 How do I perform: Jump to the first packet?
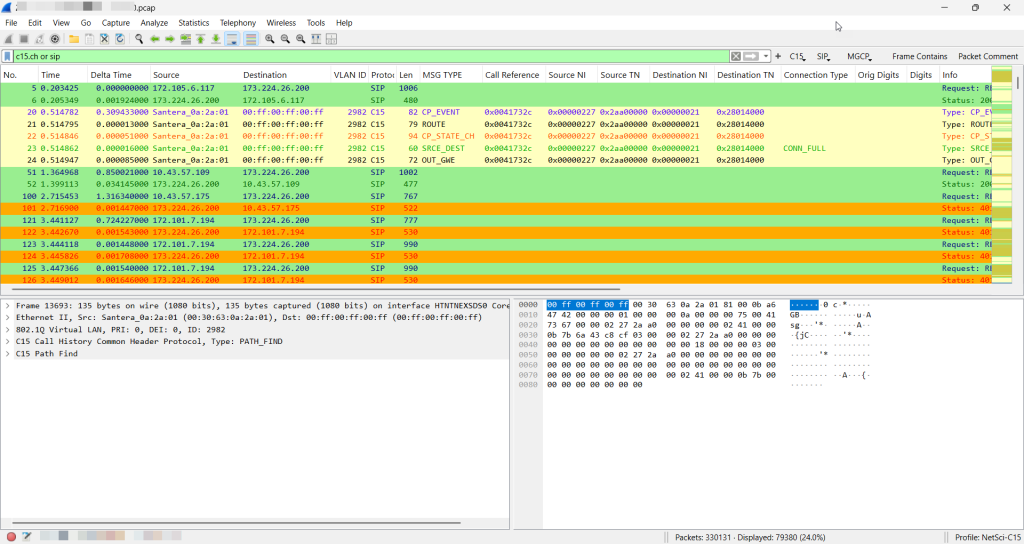200,39
